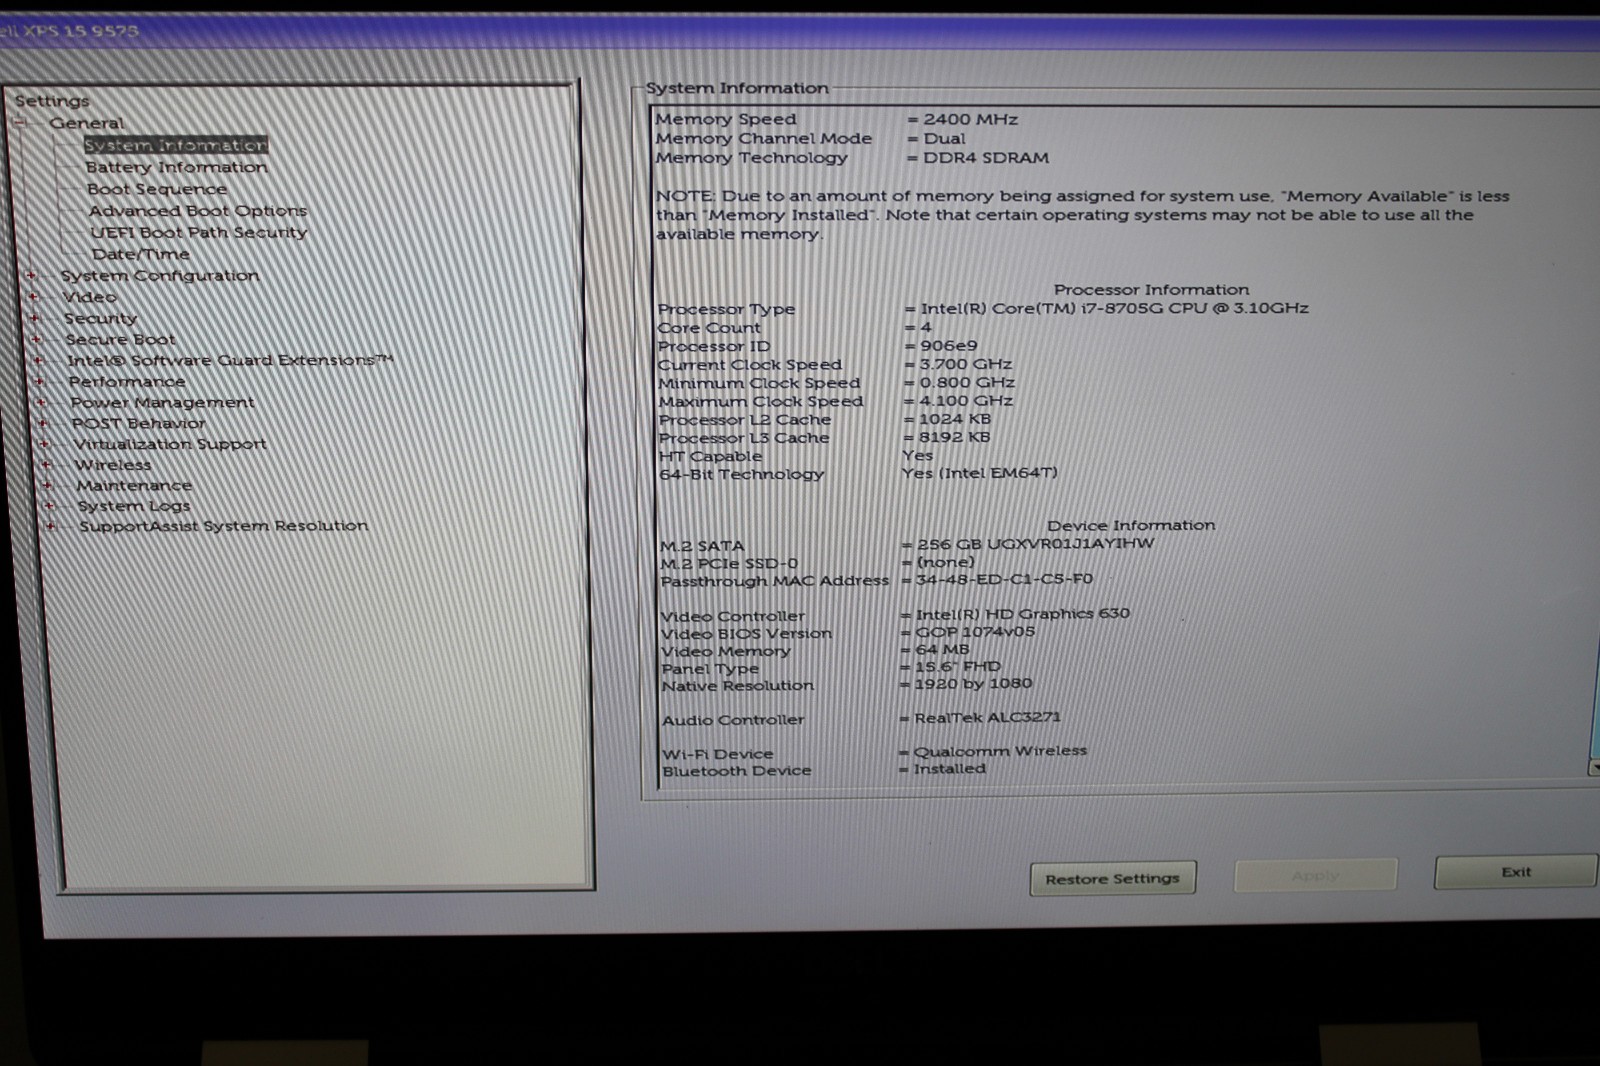Expand the Maintenance node
This screenshot has width=1600, height=1066.
point(47,485)
